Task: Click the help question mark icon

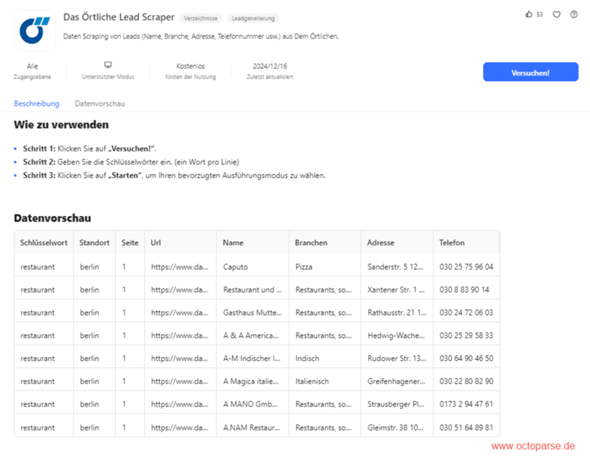Action: pos(574,14)
